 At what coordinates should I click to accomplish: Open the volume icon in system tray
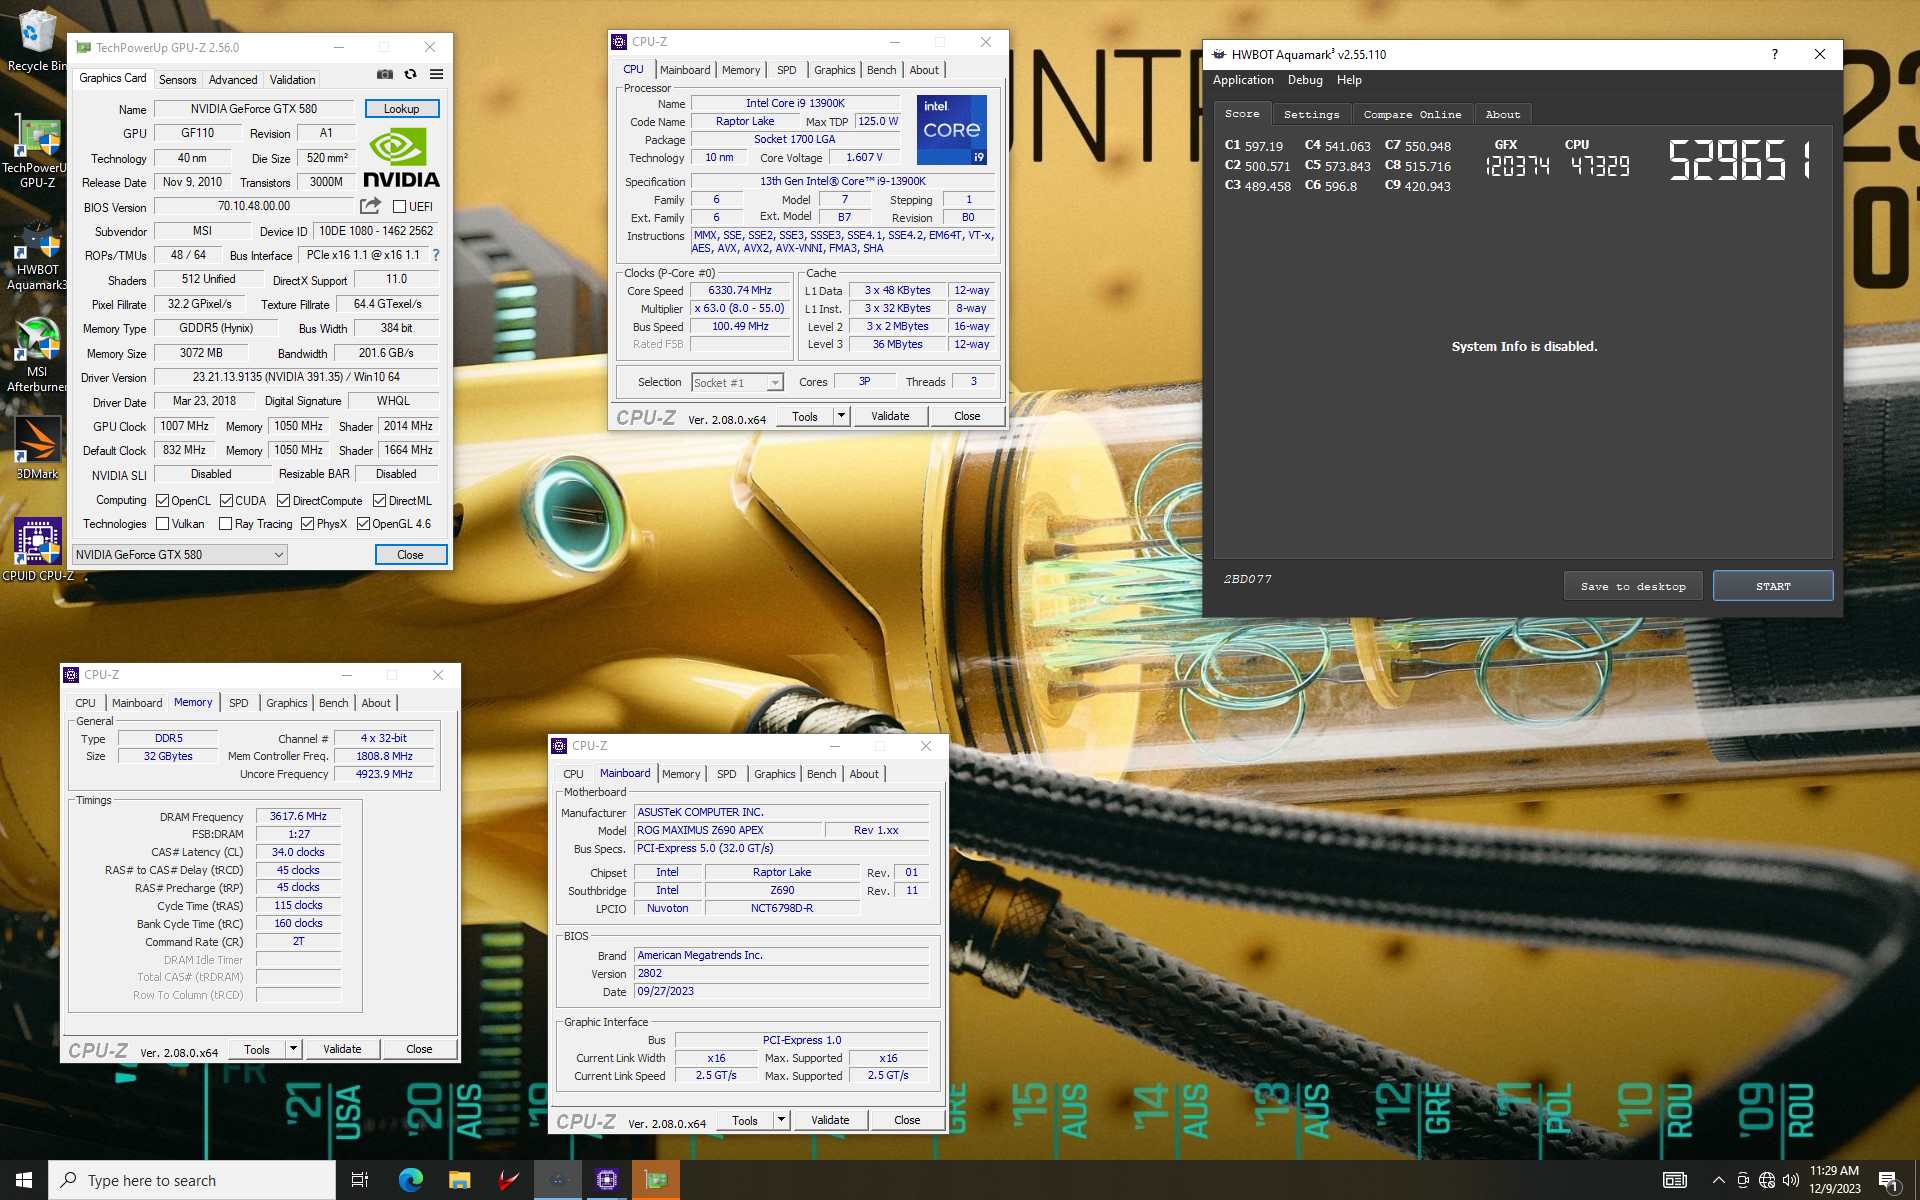(1791, 1180)
